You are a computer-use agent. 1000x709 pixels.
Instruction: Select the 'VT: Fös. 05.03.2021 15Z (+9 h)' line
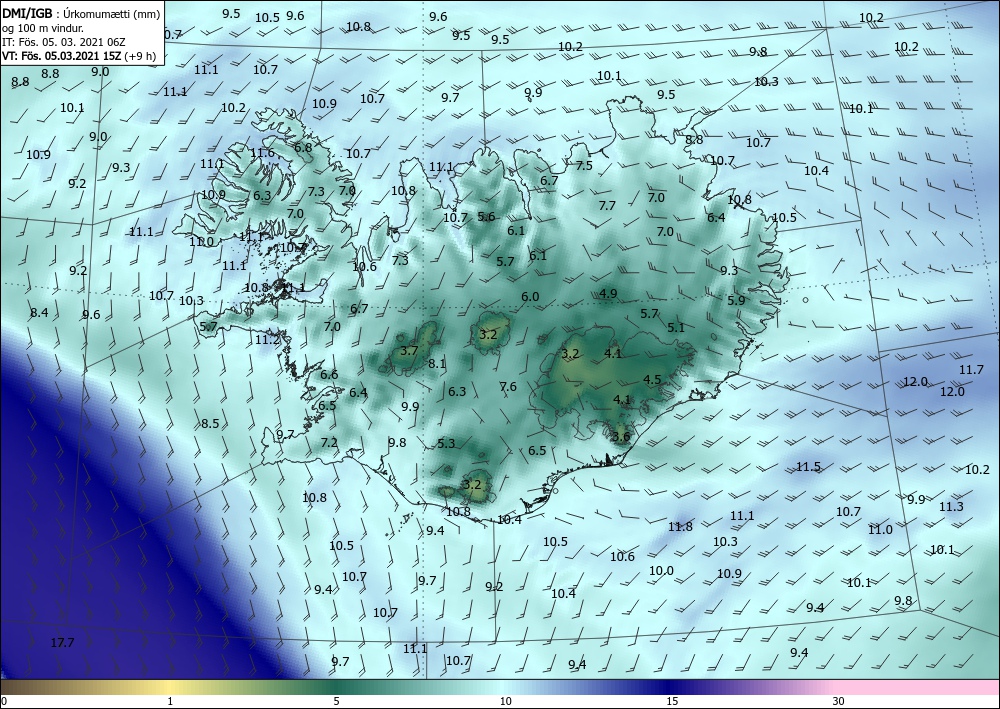click(x=78, y=55)
